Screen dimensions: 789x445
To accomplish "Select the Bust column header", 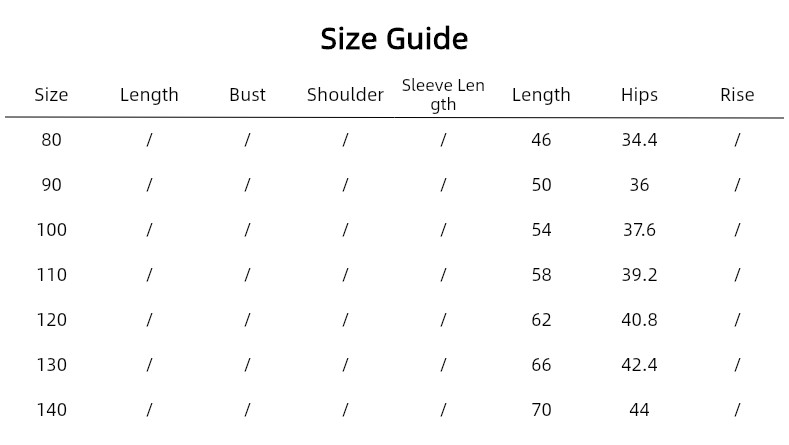I will [247, 95].
